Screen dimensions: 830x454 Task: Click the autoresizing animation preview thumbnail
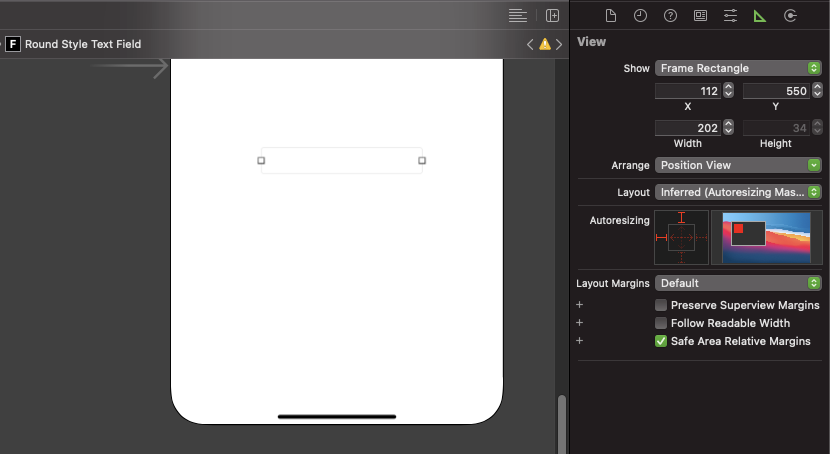click(x=766, y=238)
